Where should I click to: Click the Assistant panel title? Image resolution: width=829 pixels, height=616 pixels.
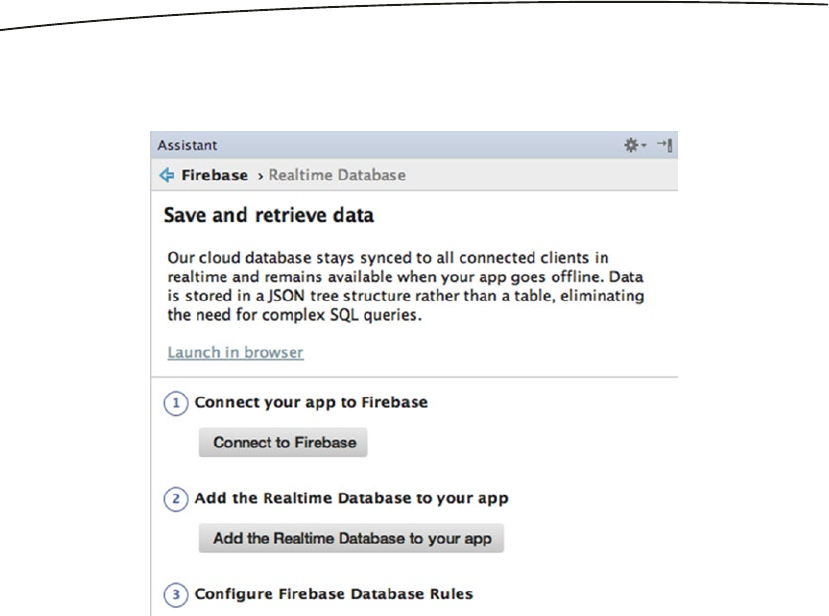187,145
